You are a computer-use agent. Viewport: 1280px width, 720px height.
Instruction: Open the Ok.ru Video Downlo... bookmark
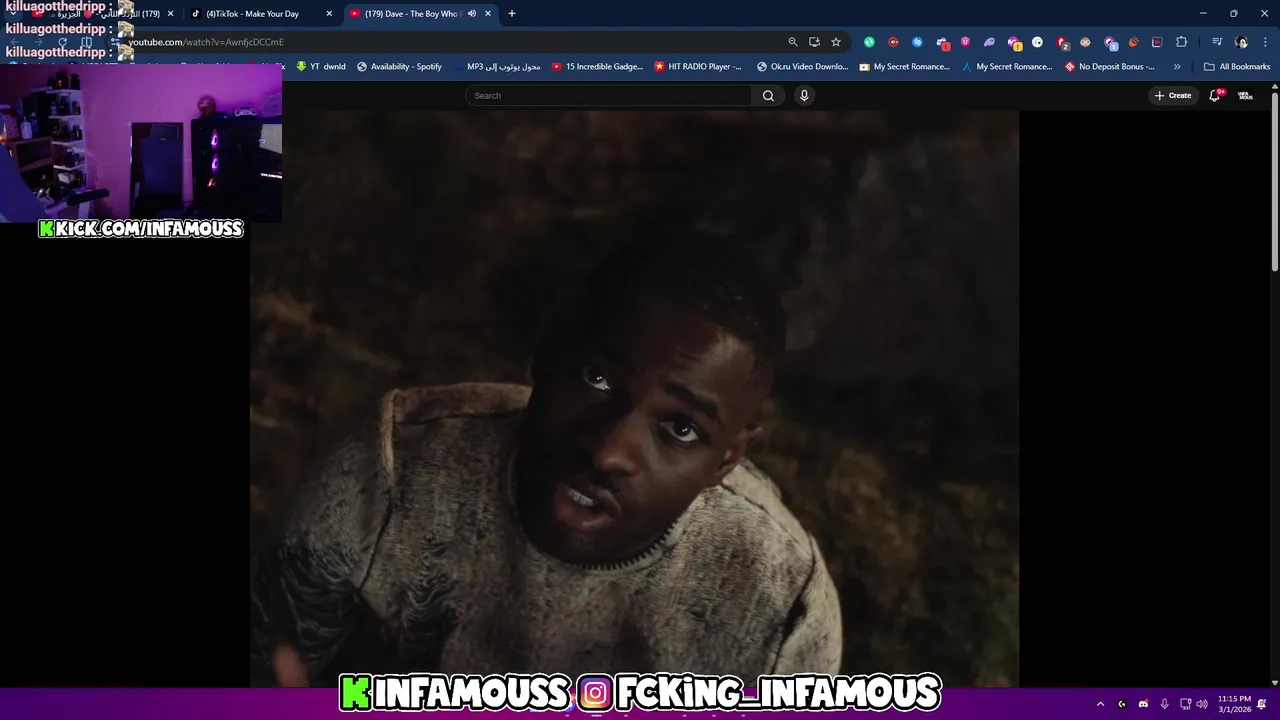tap(802, 67)
